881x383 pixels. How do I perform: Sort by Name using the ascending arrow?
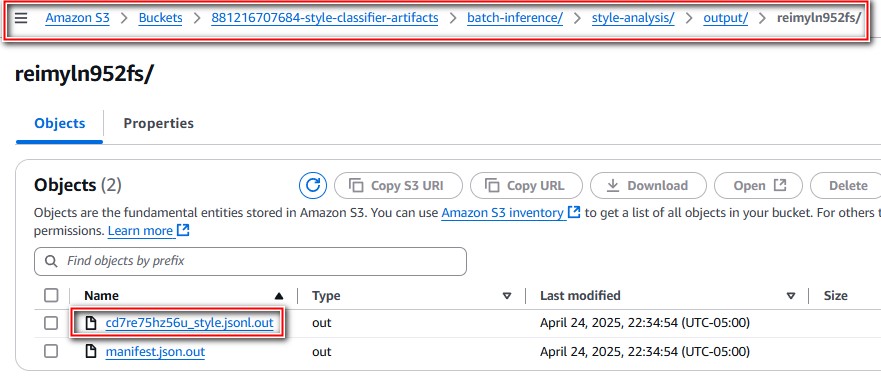coord(279,296)
